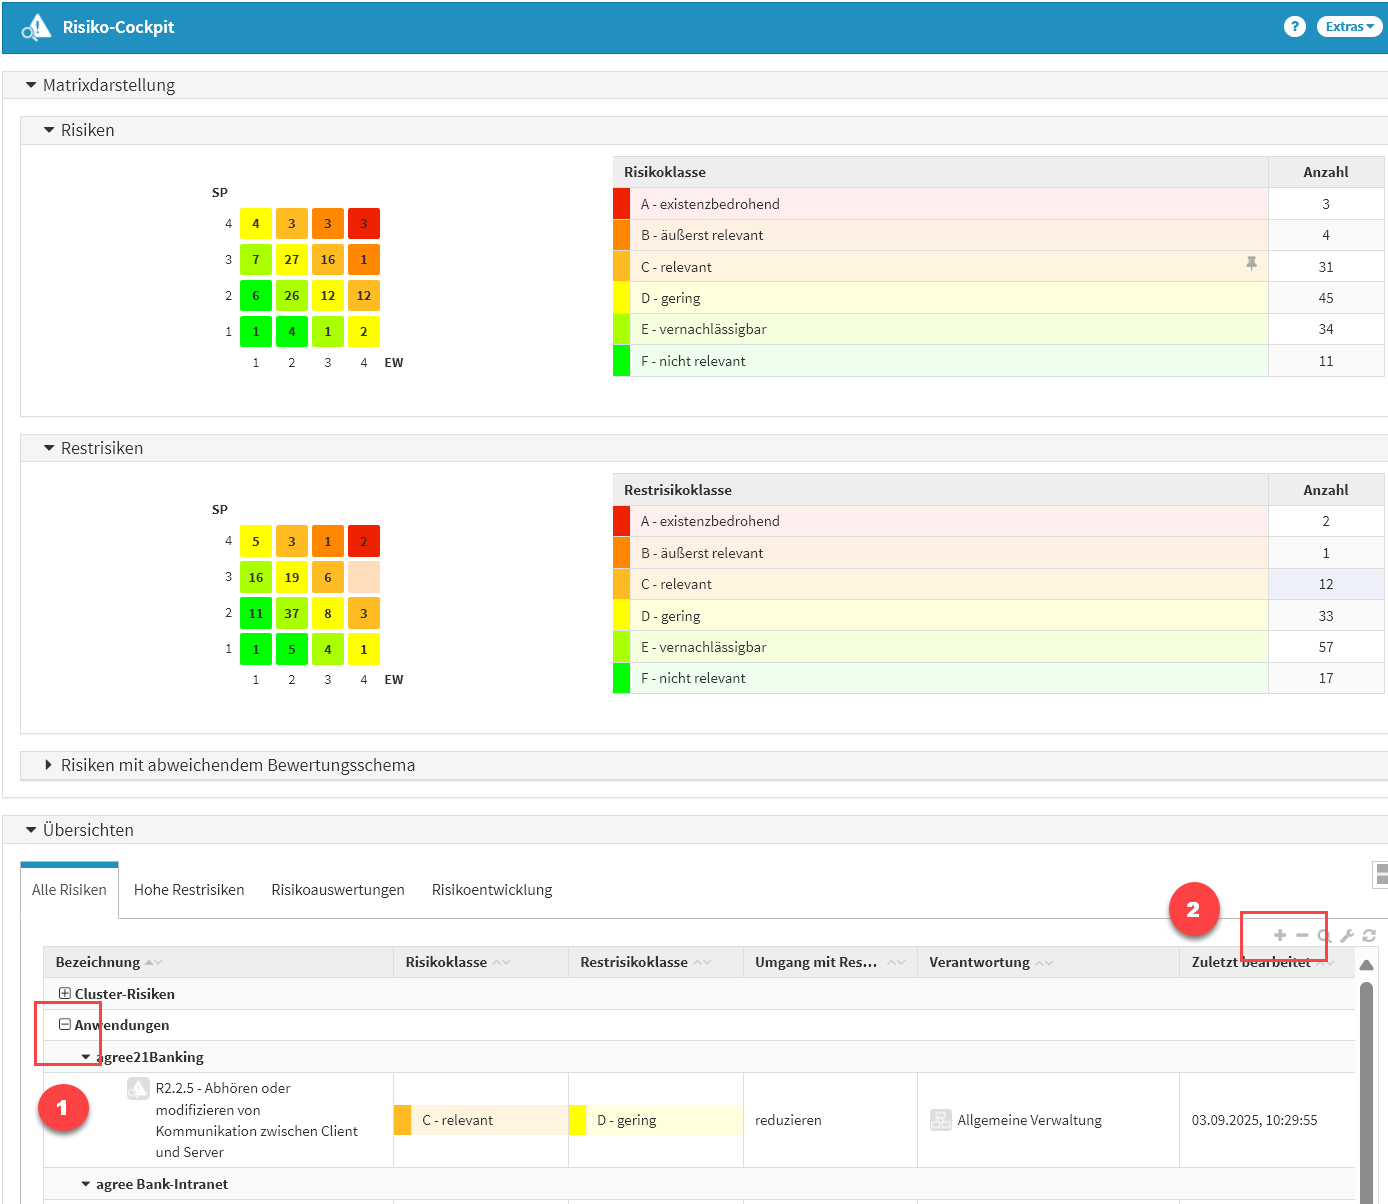Click the pin icon in the C - relevant row

pos(1251,264)
